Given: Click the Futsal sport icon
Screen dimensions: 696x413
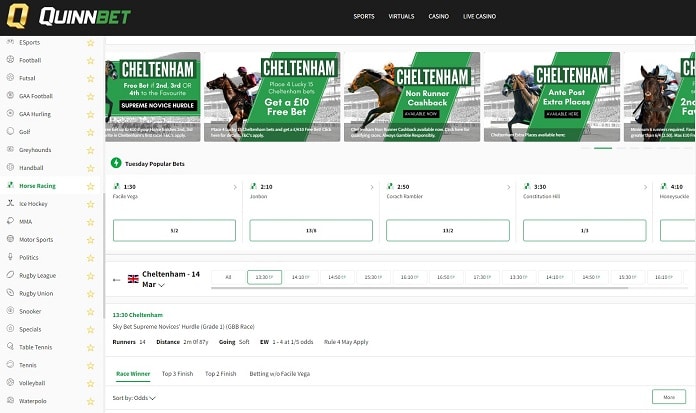Looking at the screenshot, I should 10,77.
